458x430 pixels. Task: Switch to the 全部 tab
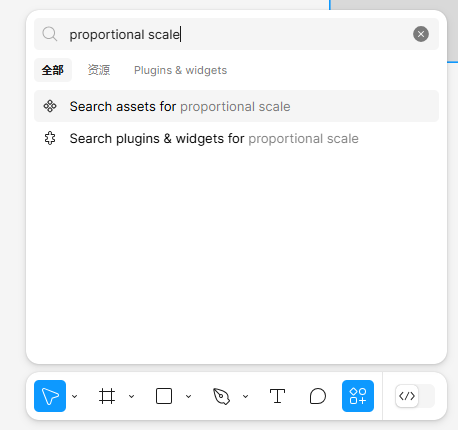point(53,70)
